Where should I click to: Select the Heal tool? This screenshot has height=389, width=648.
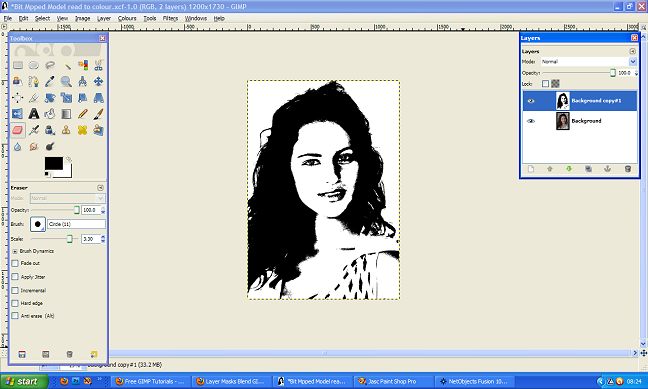(x=82, y=130)
